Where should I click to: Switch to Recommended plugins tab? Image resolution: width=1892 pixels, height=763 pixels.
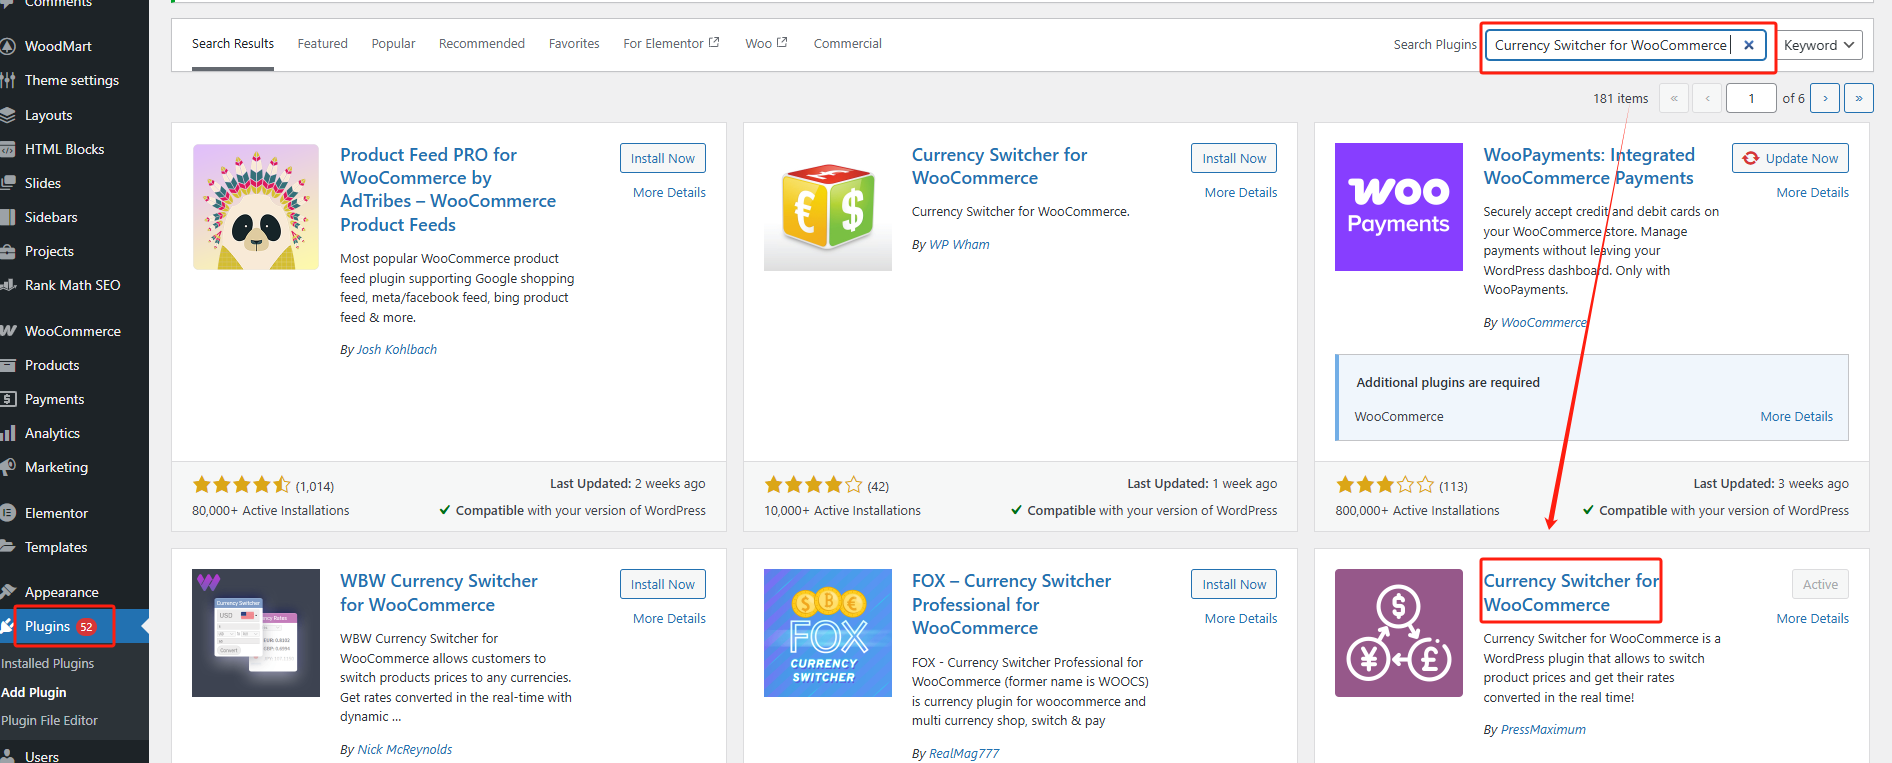click(x=482, y=44)
